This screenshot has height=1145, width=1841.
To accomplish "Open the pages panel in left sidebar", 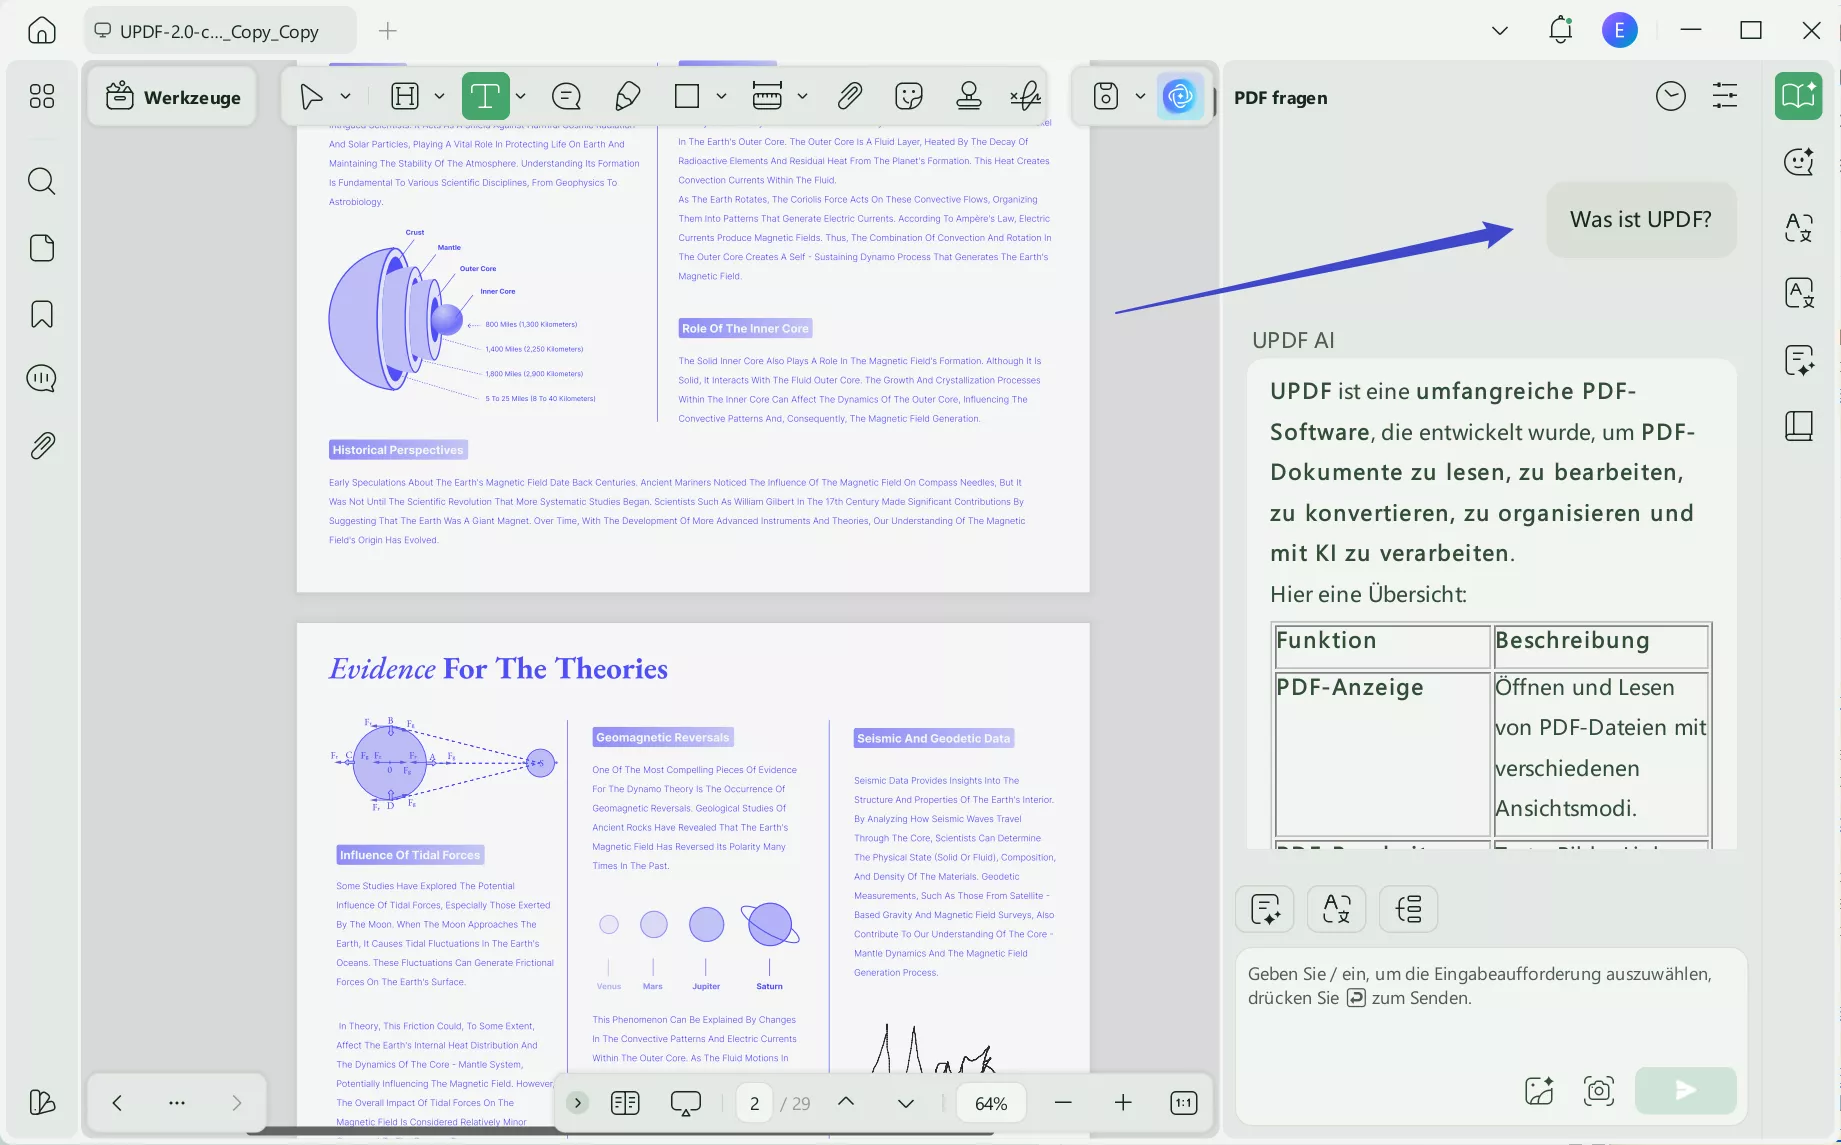I will click(42, 248).
